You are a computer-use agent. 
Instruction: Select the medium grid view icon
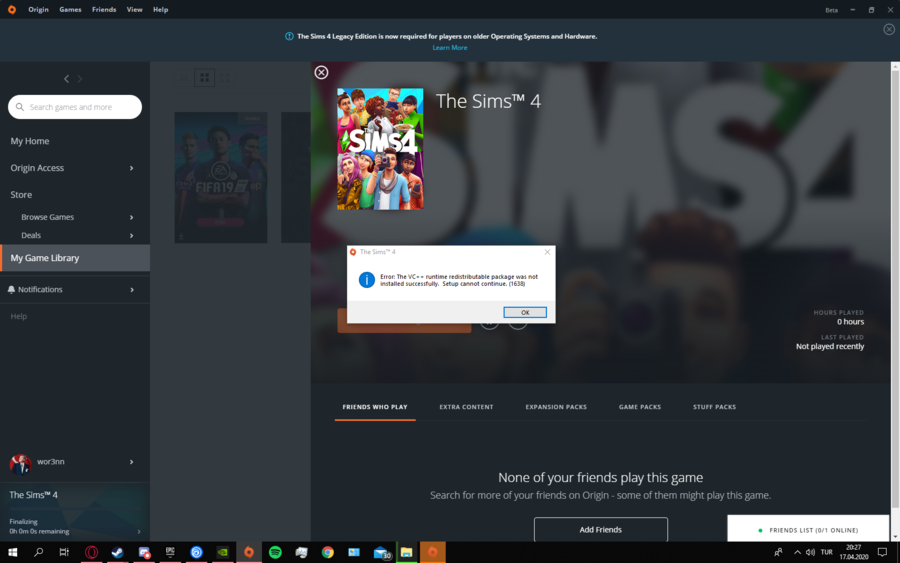[x=204, y=77]
